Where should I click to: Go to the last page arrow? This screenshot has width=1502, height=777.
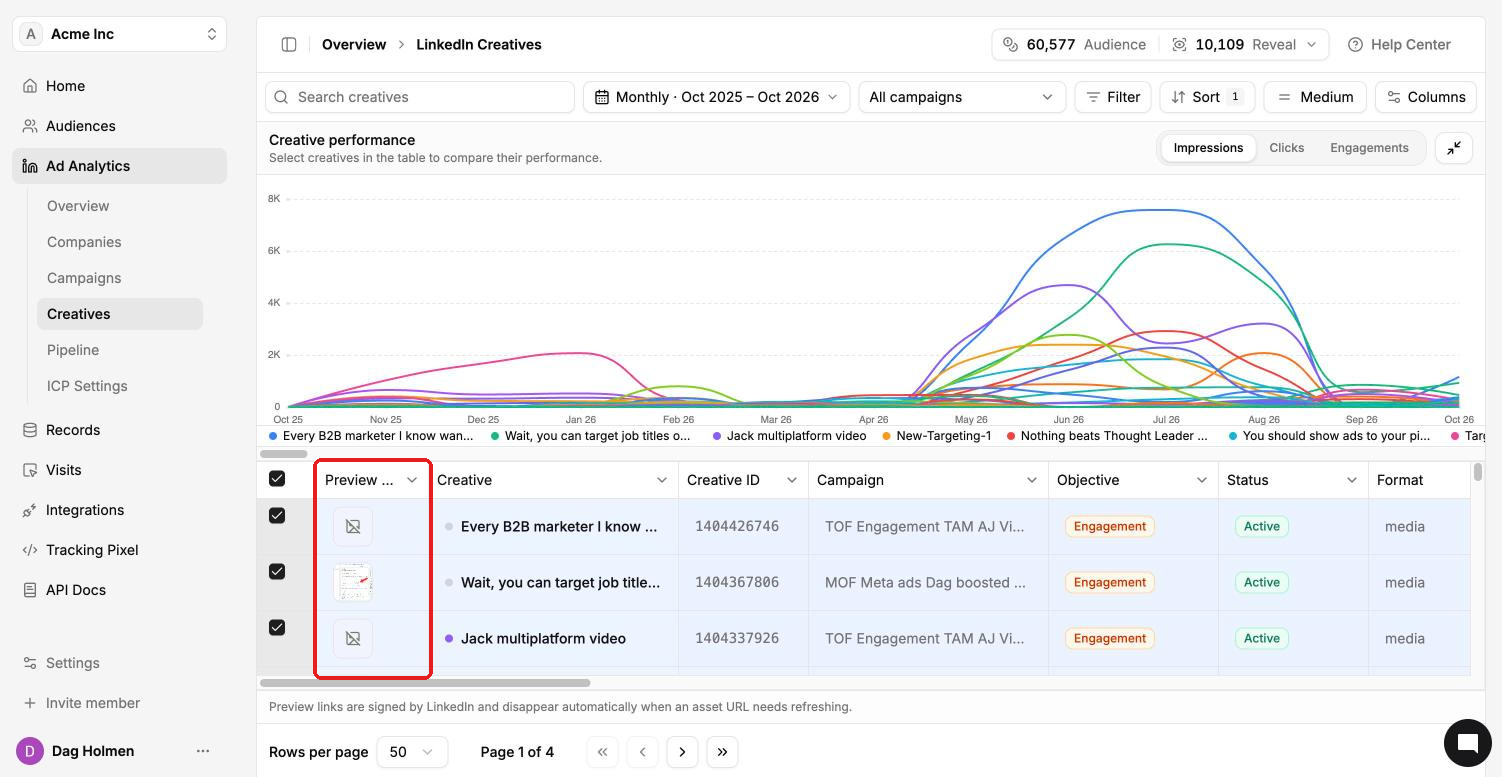click(x=722, y=752)
